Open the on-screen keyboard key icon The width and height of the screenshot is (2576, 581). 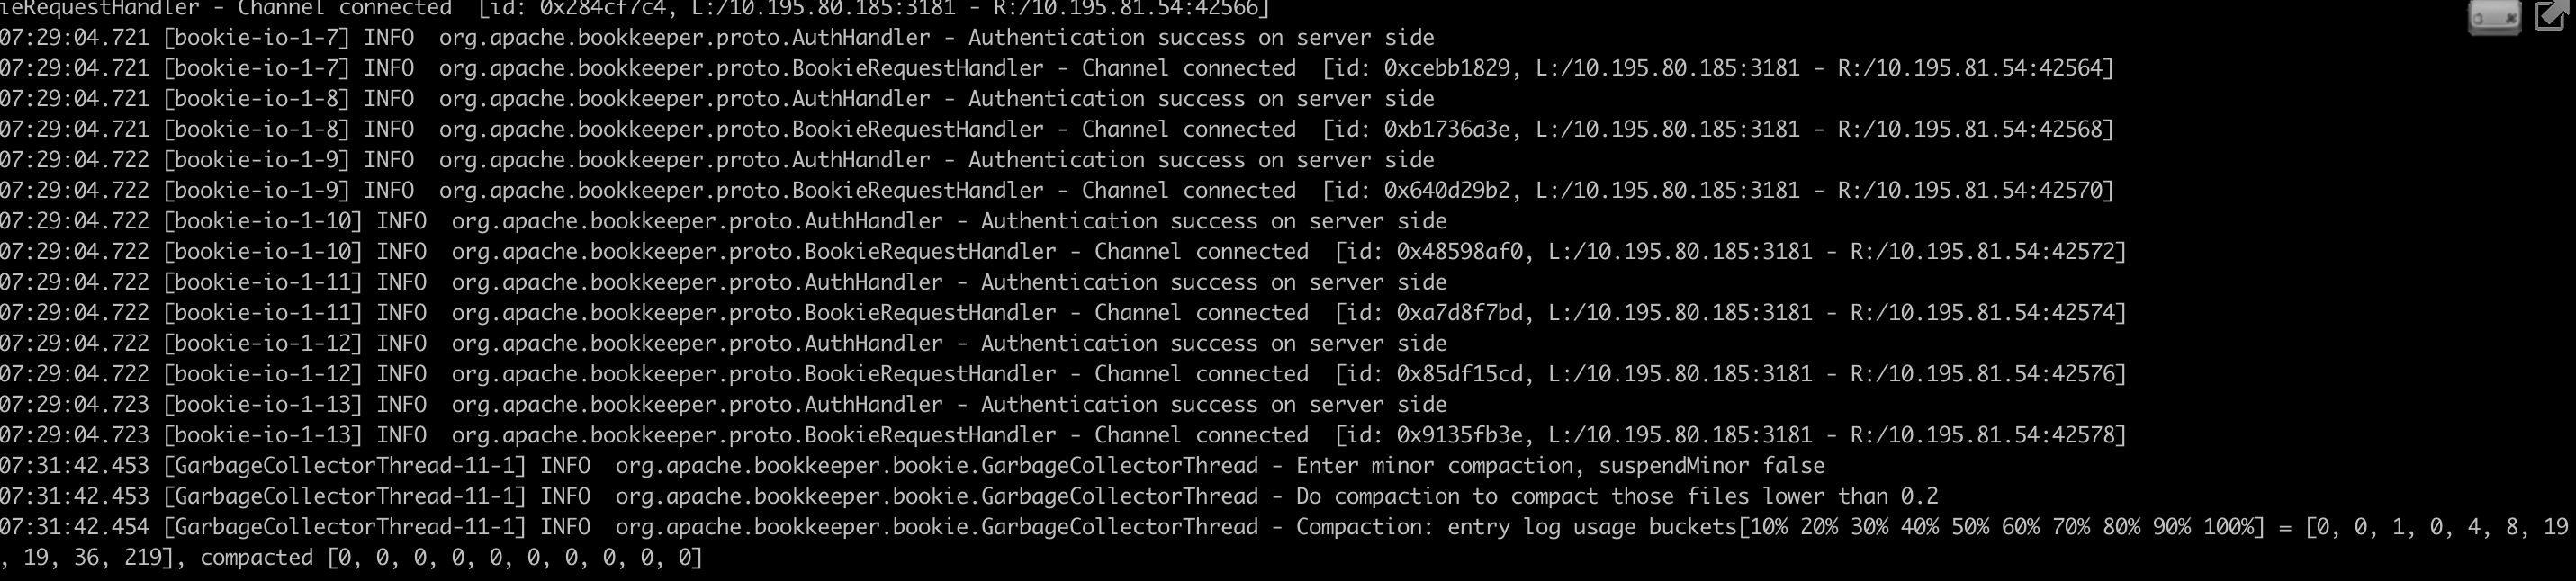pyautogui.click(x=2494, y=17)
